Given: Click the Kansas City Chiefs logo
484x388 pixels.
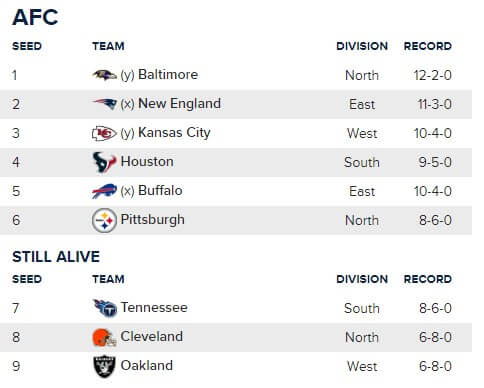Looking at the screenshot, I should point(104,133).
